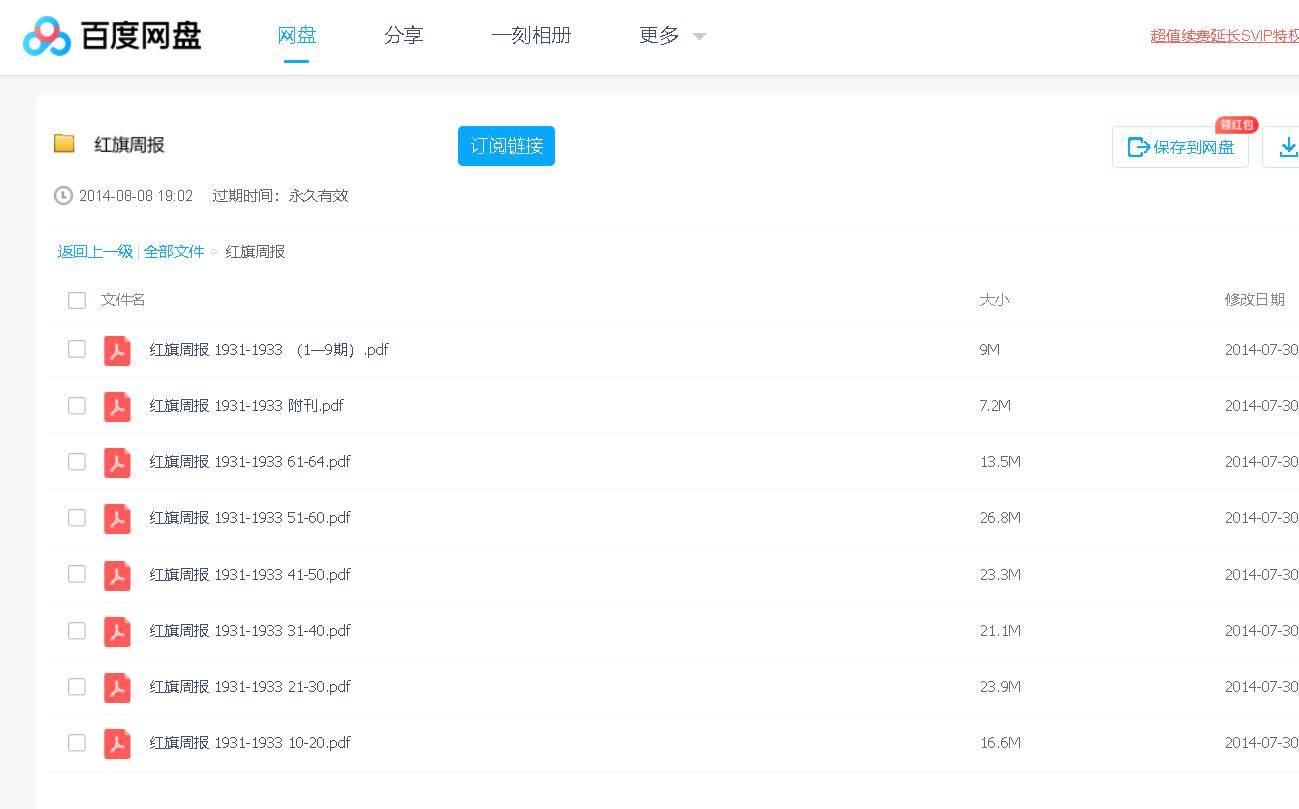The width and height of the screenshot is (1299, 809).
Task: Check the box for (1—9期).pdf
Action: coord(77,349)
